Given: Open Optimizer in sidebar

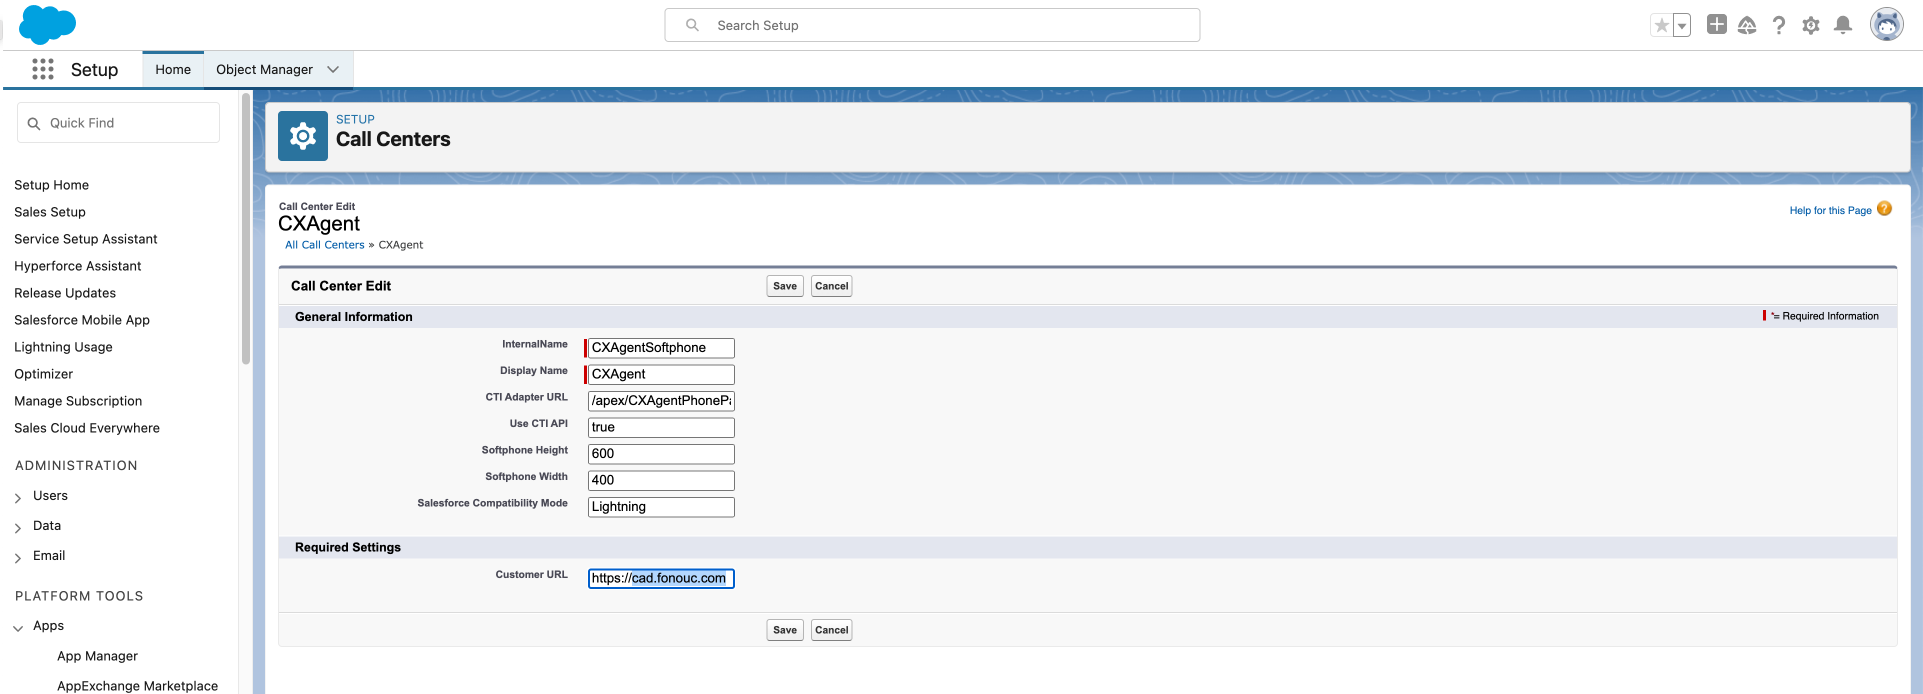Looking at the screenshot, I should coord(44,374).
